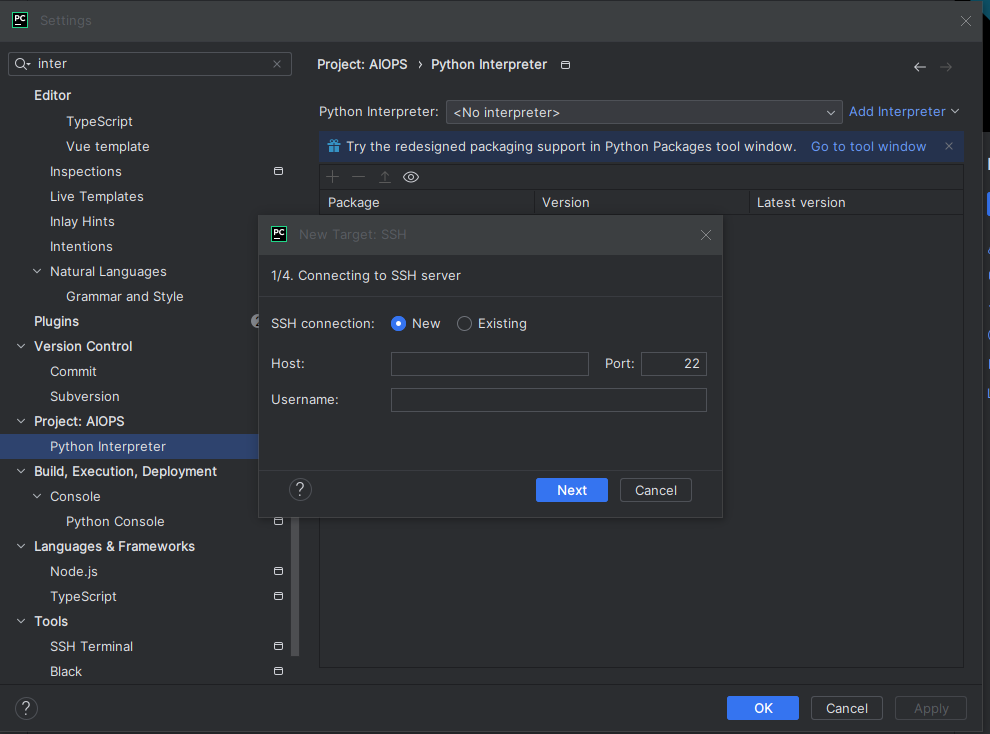Screen dimensions: 990x734
Task: Toggle the show early releases eye icon
Action: point(411,177)
